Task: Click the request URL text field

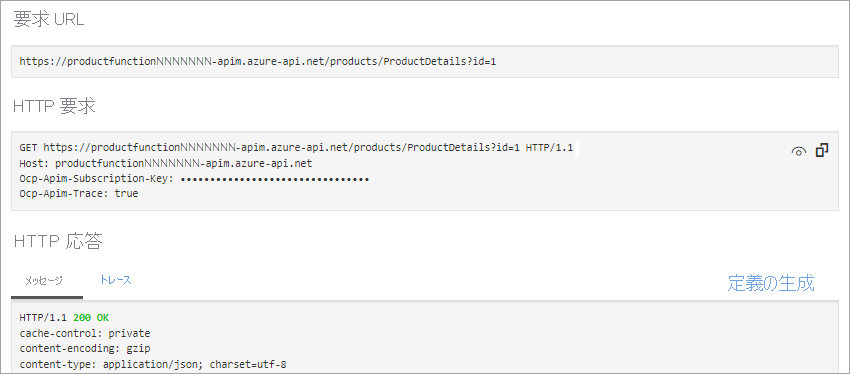Action: click(425, 61)
